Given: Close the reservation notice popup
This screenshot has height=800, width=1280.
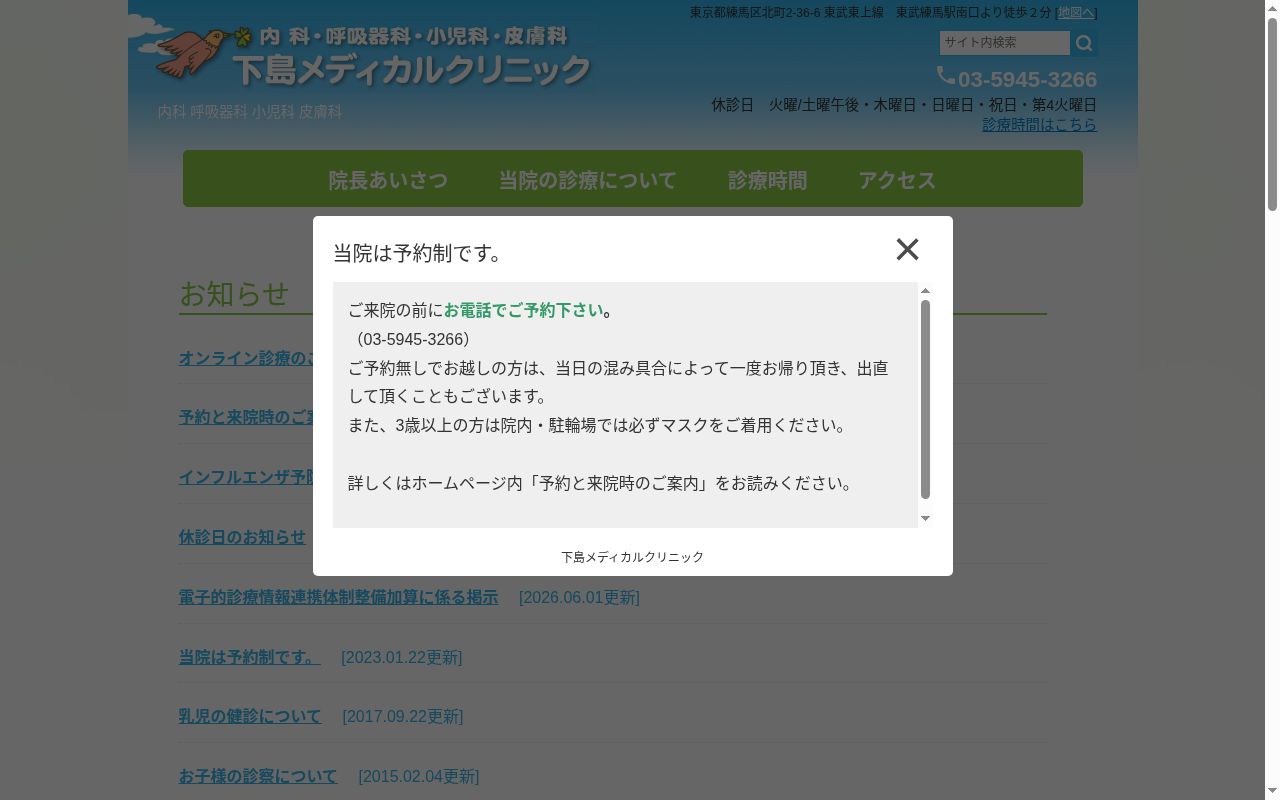Looking at the screenshot, I should (x=907, y=249).
